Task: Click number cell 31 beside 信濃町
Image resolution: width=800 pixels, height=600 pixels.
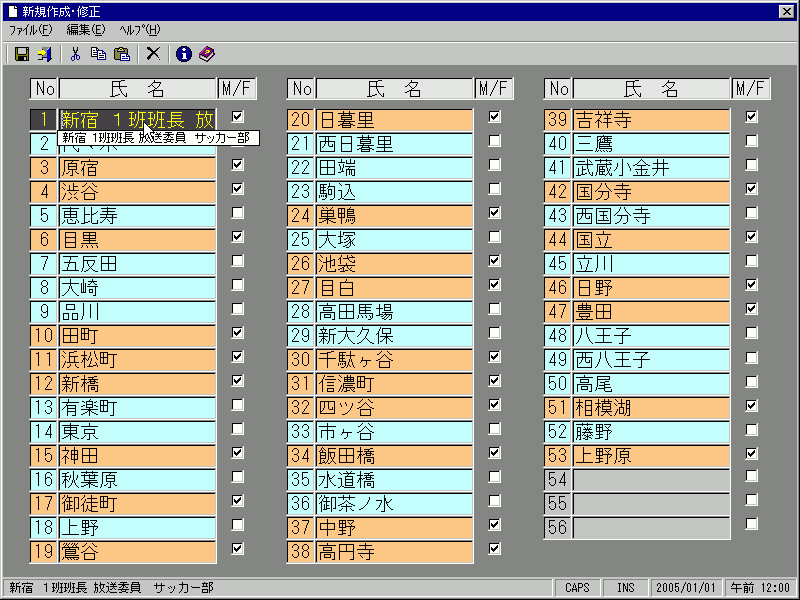Action: tap(301, 384)
